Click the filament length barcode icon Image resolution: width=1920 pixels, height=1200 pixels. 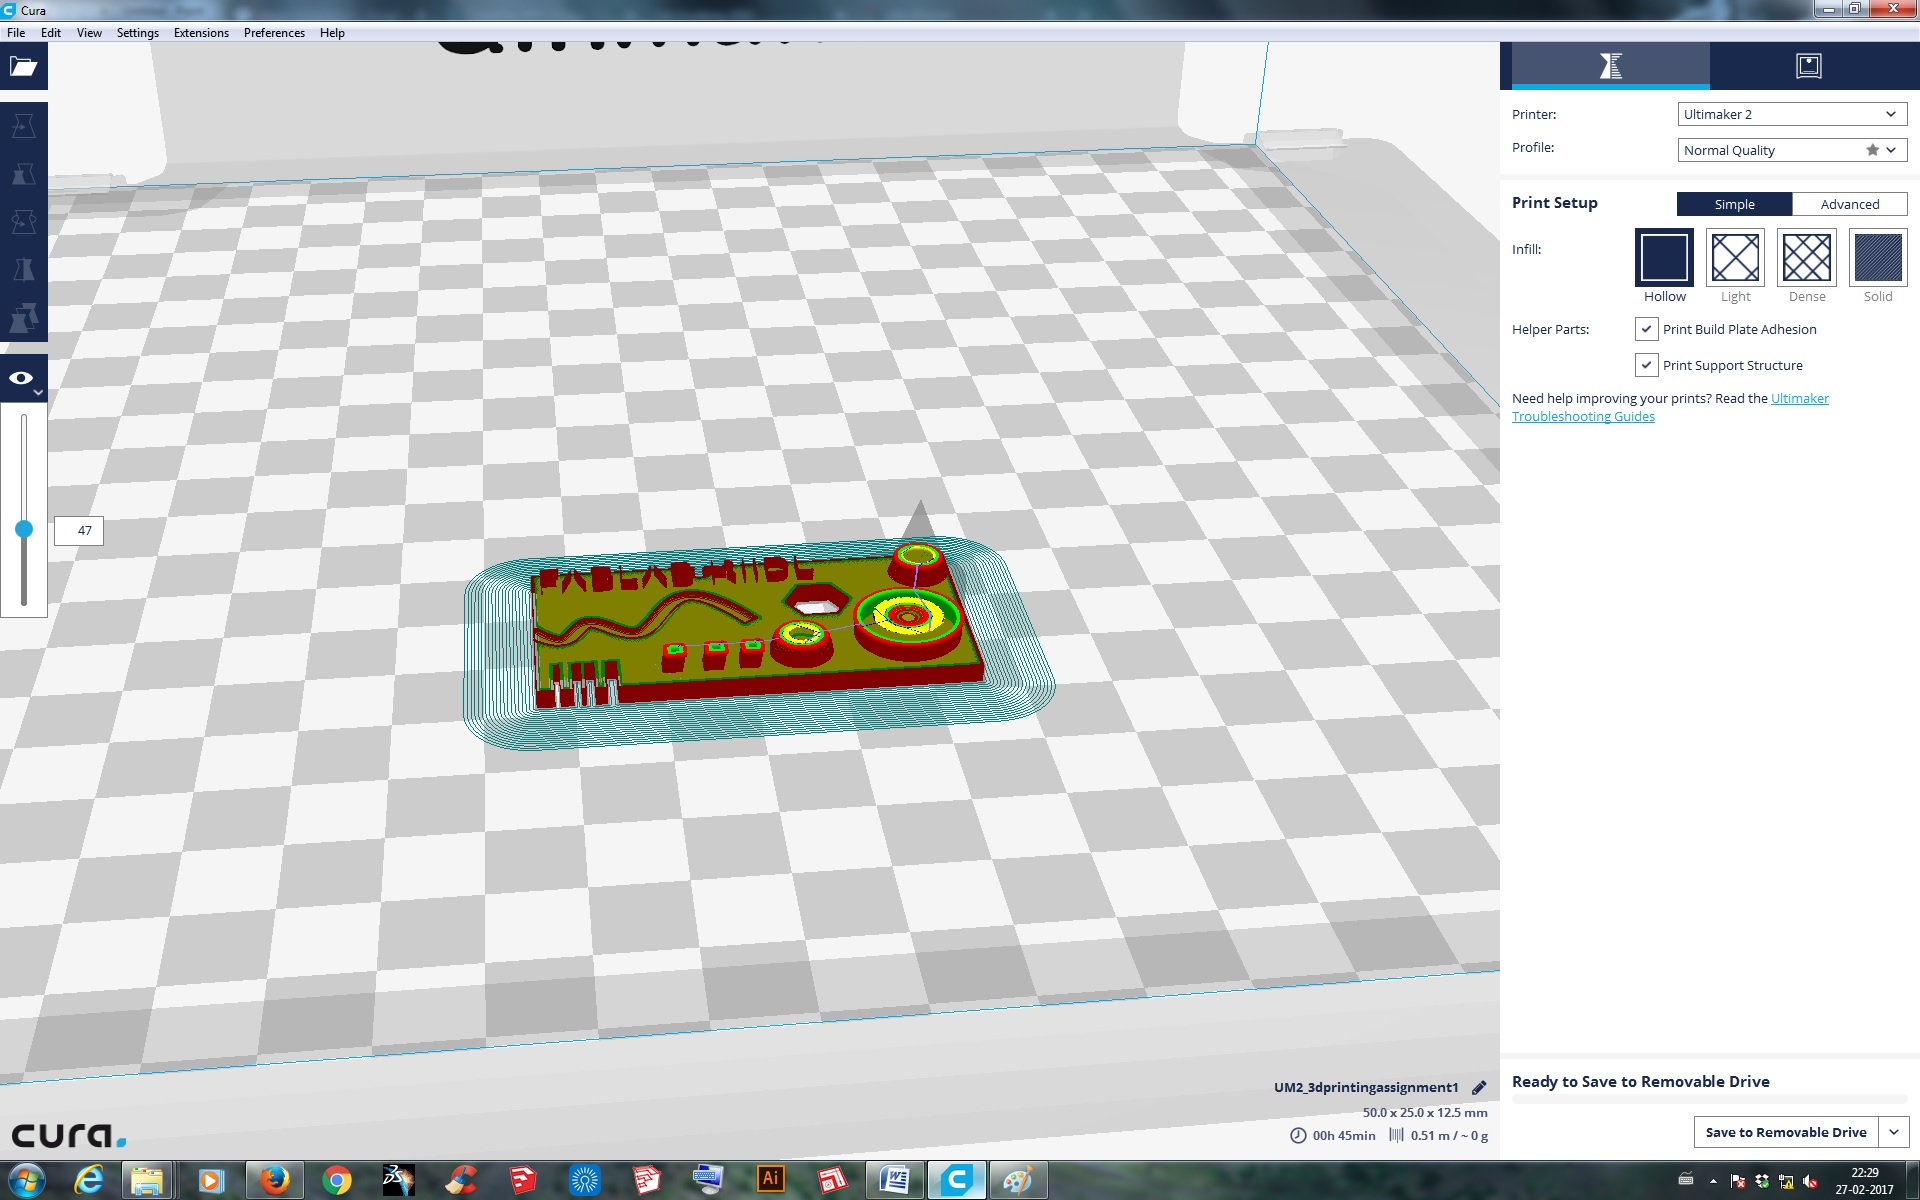pos(1396,1135)
